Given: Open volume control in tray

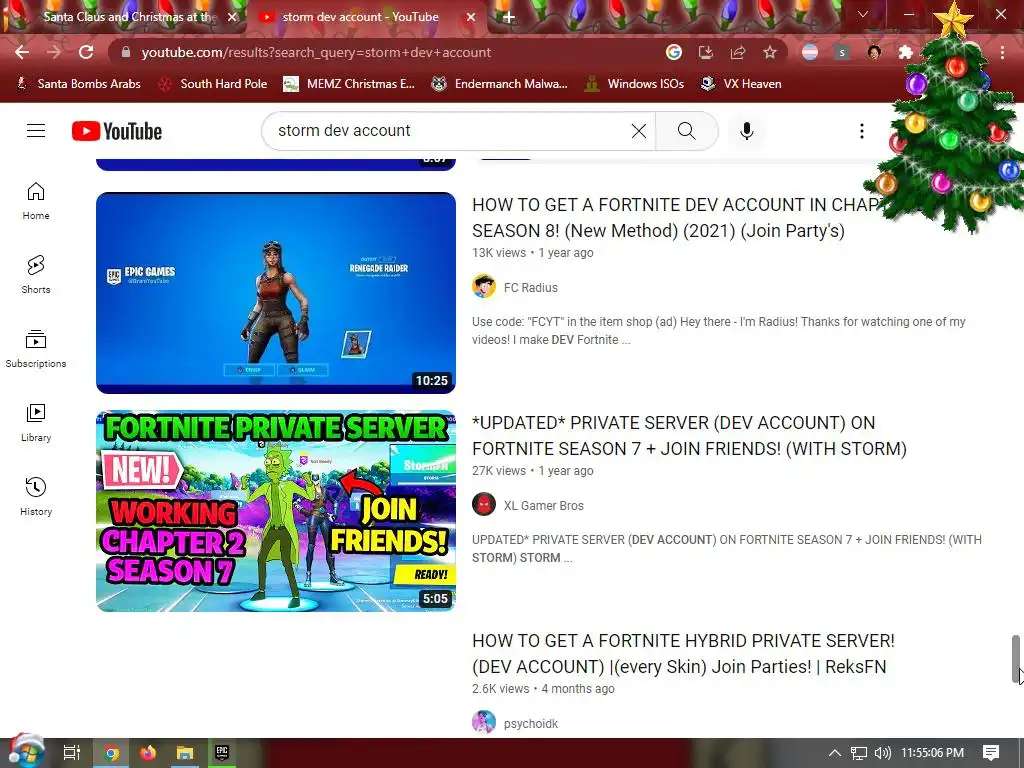Looking at the screenshot, I should tap(882, 753).
